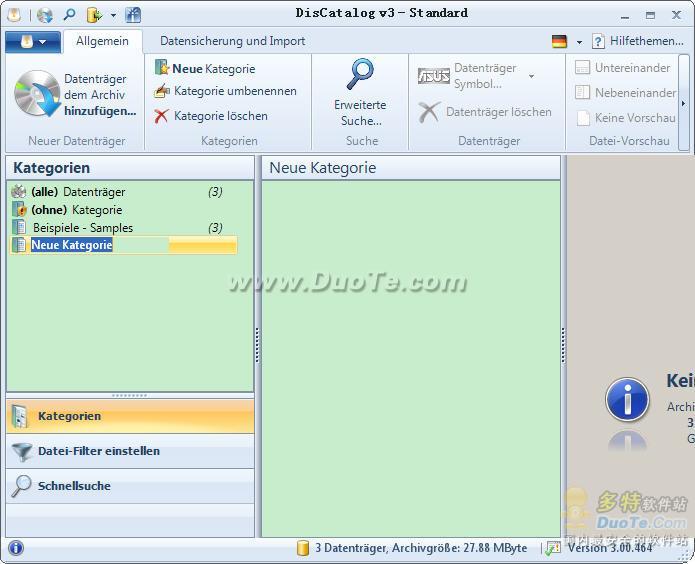
Task: Click the German flag language icon
Action: pos(559,42)
